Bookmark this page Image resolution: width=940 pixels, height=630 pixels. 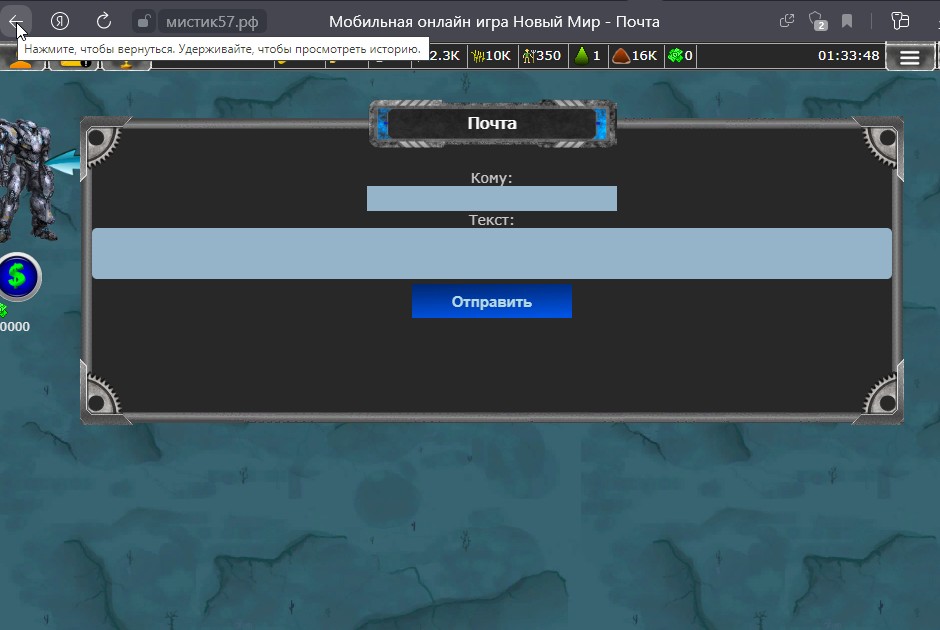tap(847, 21)
